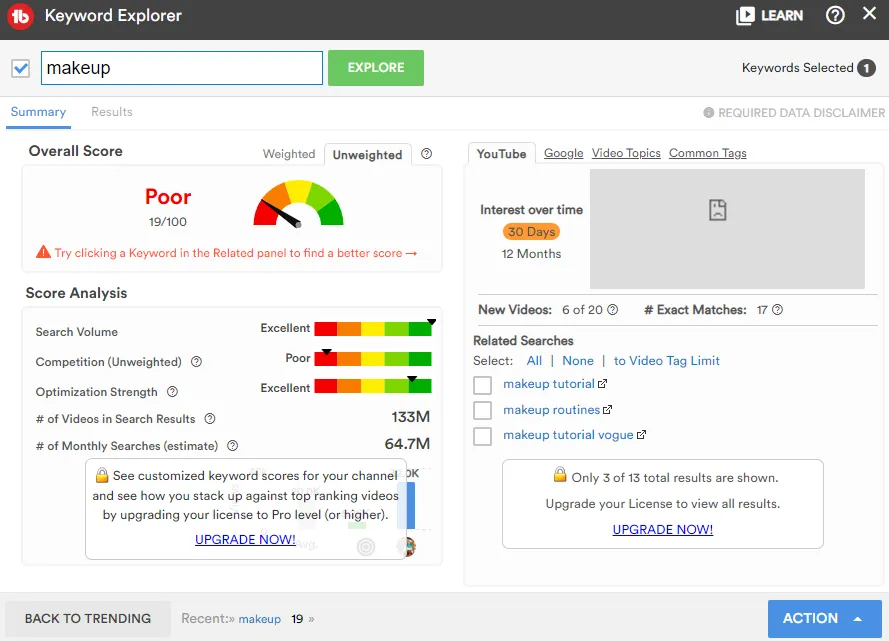Close the Keyword Explorer window
This screenshot has height=641, width=889.
coord(869,14)
